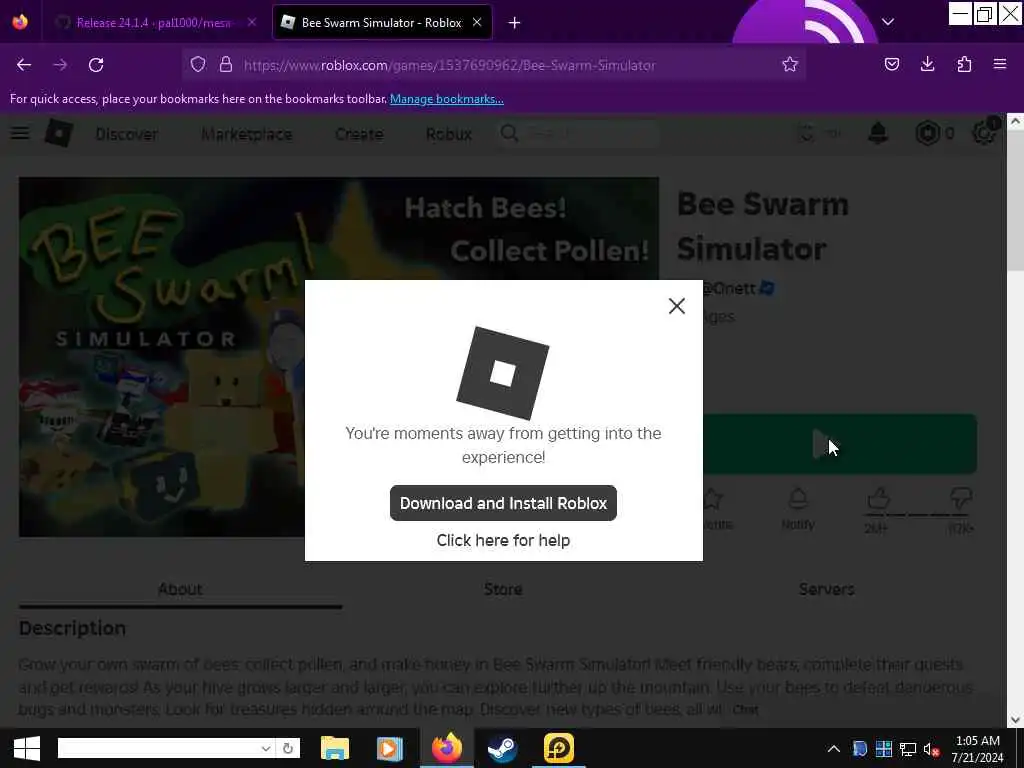This screenshot has height=768, width=1024.
Task: Go back to previous page in Firefox
Action: point(24,65)
